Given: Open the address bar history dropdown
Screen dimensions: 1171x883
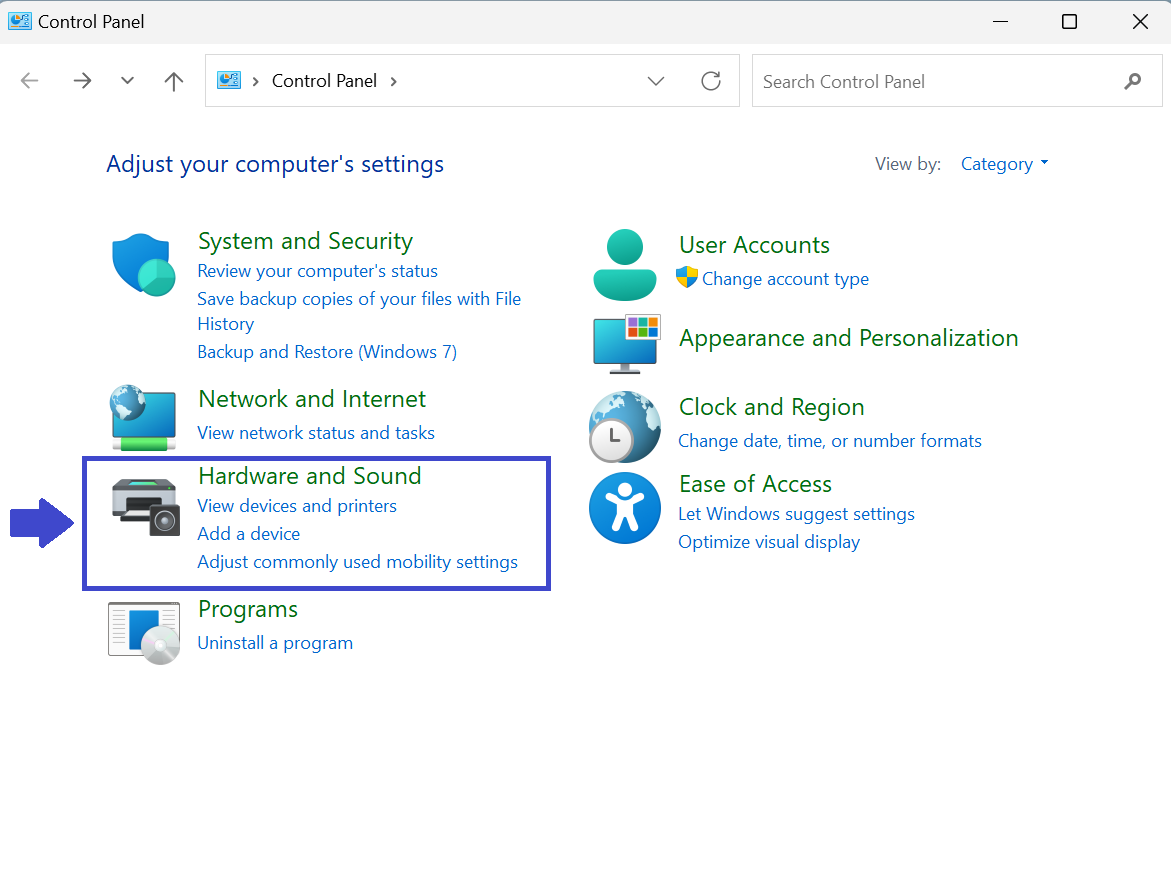Looking at the screenshot, I should (x=656, y=81).
